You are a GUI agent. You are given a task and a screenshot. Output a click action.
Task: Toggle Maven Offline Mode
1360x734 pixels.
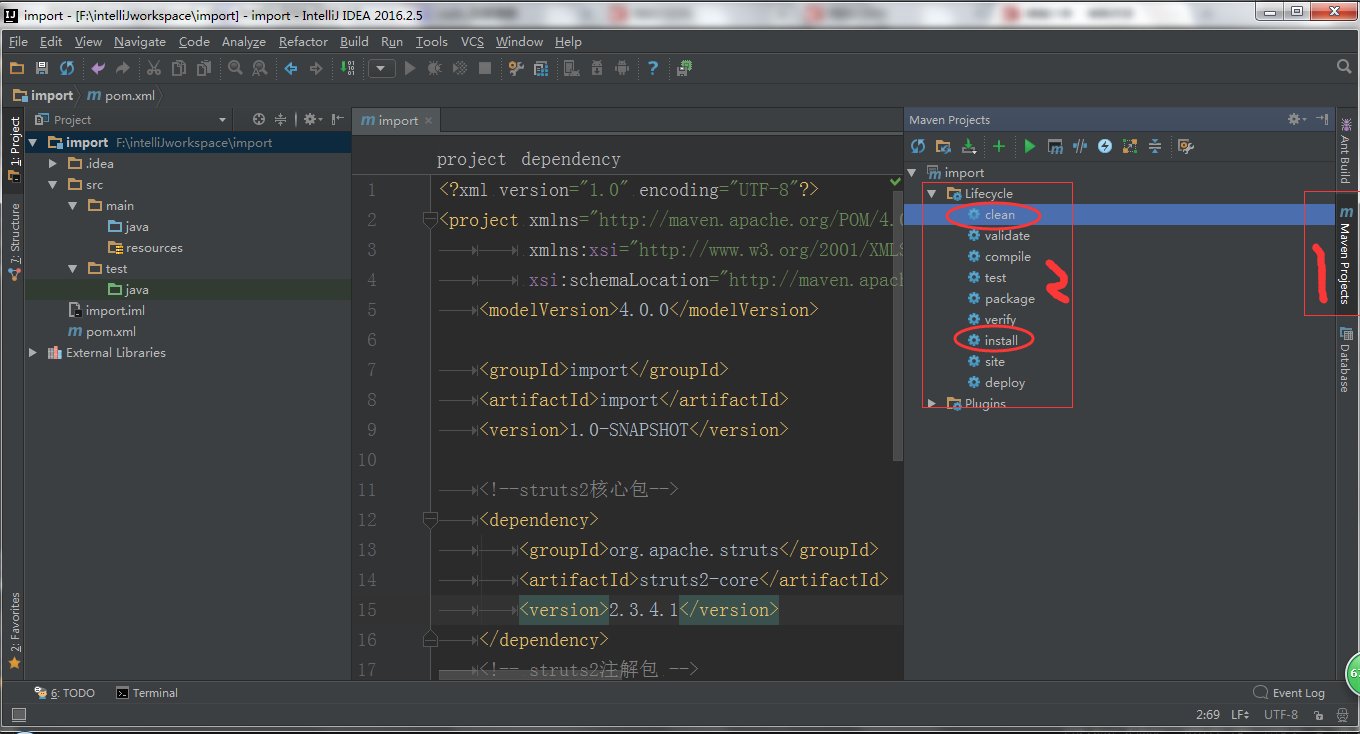tap(1080, 147)
